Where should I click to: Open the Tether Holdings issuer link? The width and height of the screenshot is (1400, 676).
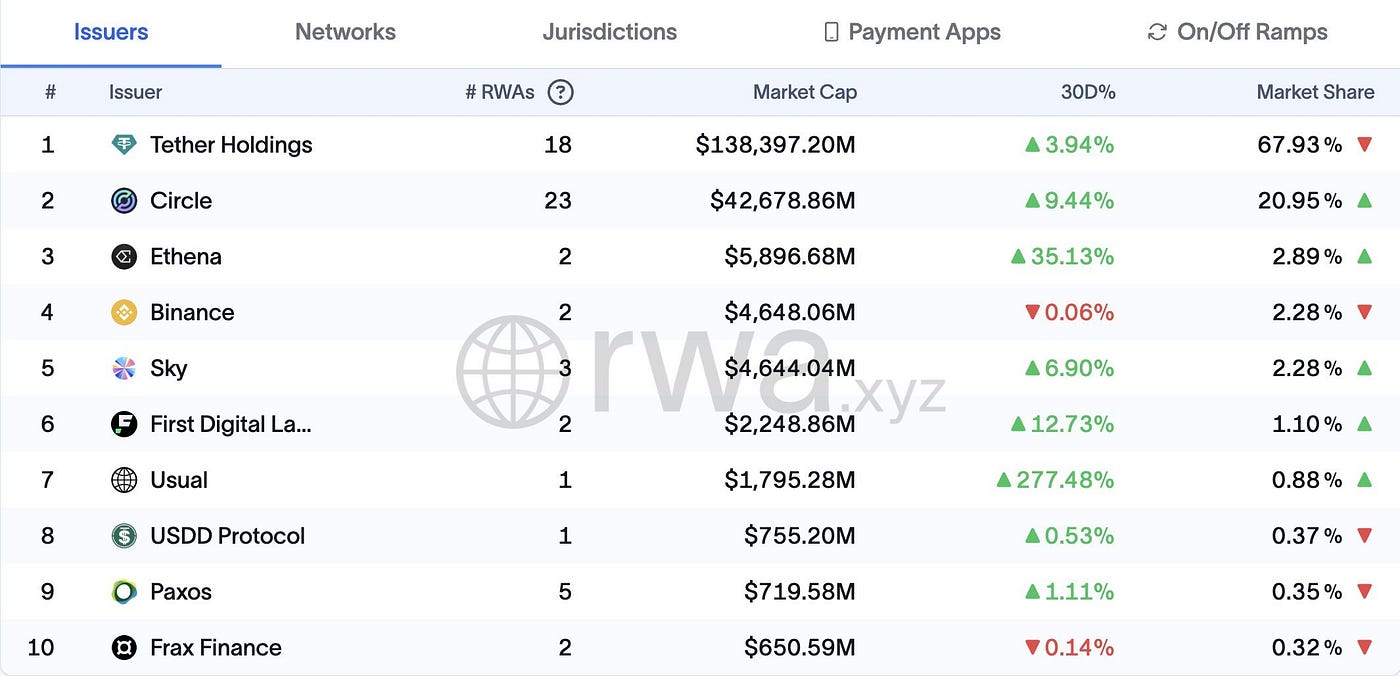pos(231,145)
